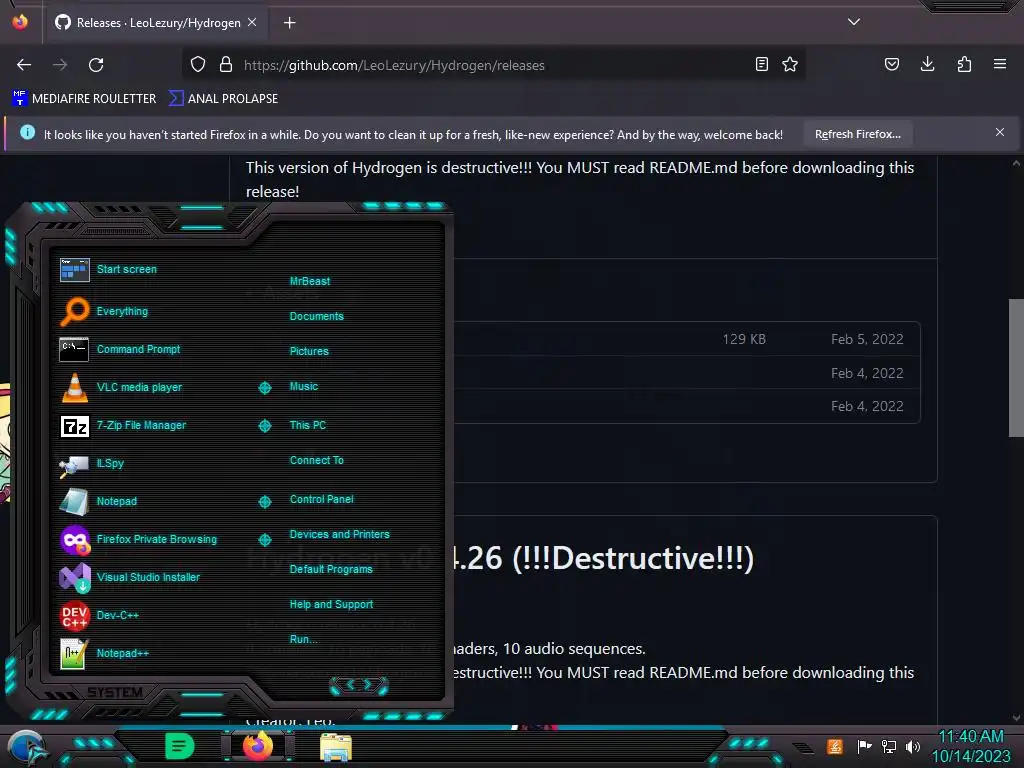
Task: Bookmark this page with star icon
Action: [790, 64]
